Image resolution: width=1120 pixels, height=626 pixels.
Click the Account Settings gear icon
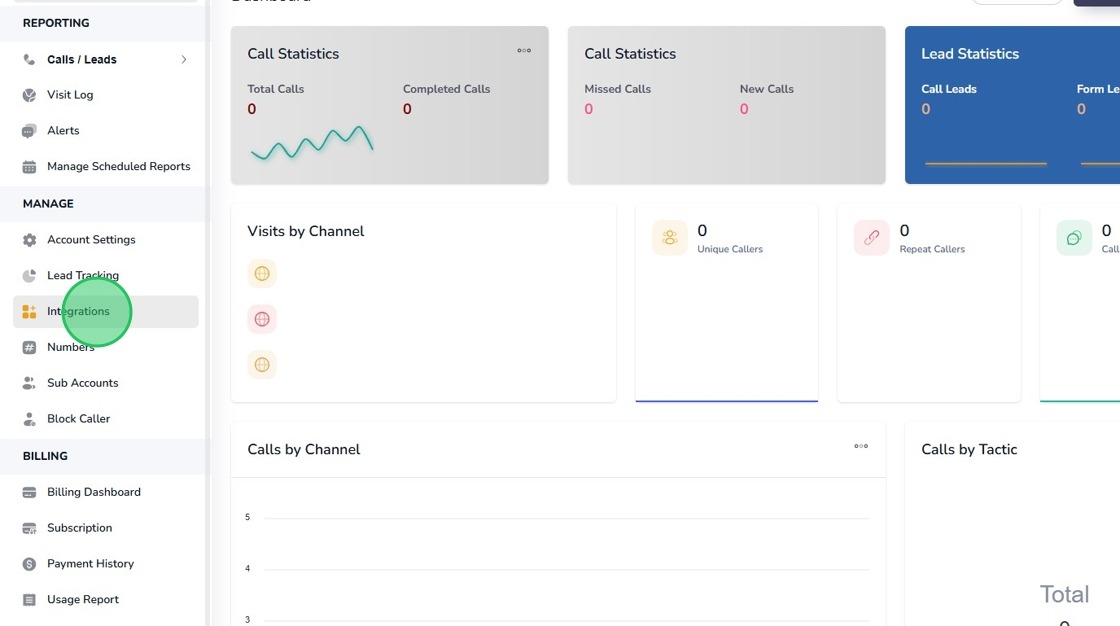pos(29,240)
